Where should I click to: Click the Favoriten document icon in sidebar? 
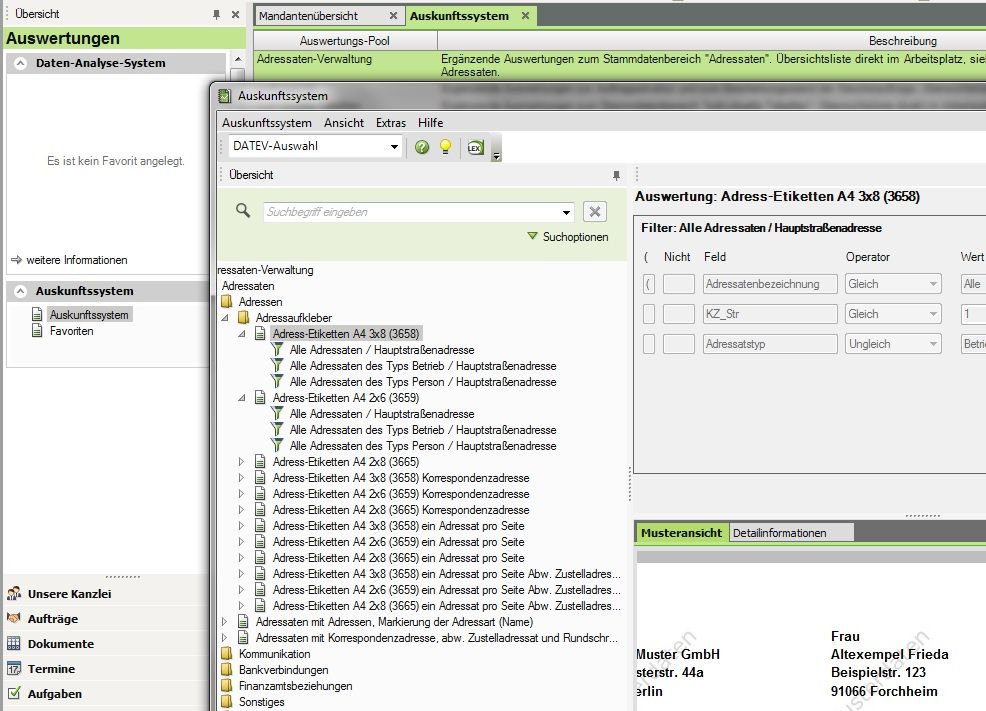click(37, 331)
